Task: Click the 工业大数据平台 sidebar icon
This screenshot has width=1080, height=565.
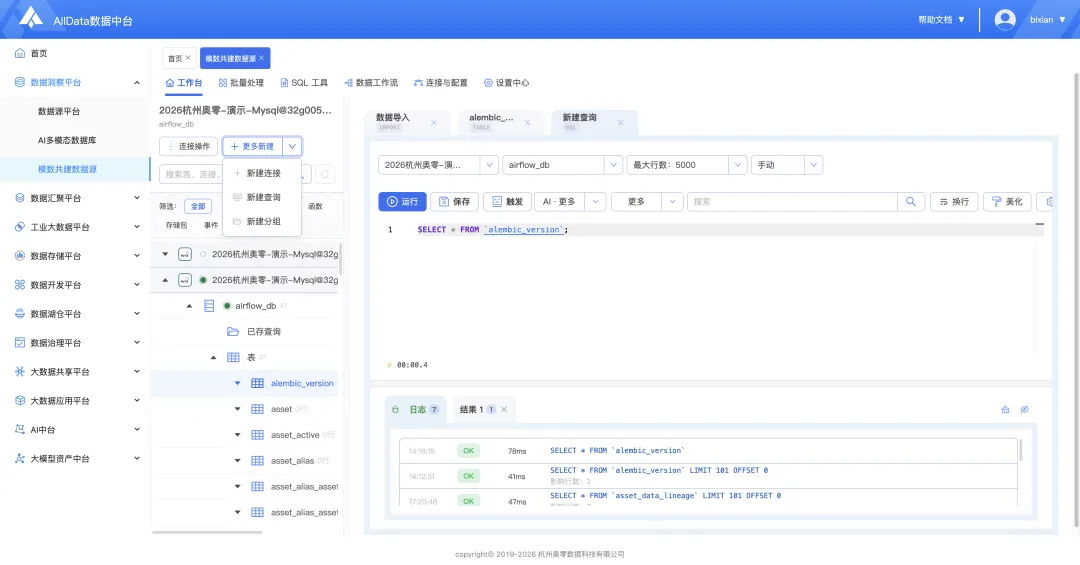Action: (20, 227)
